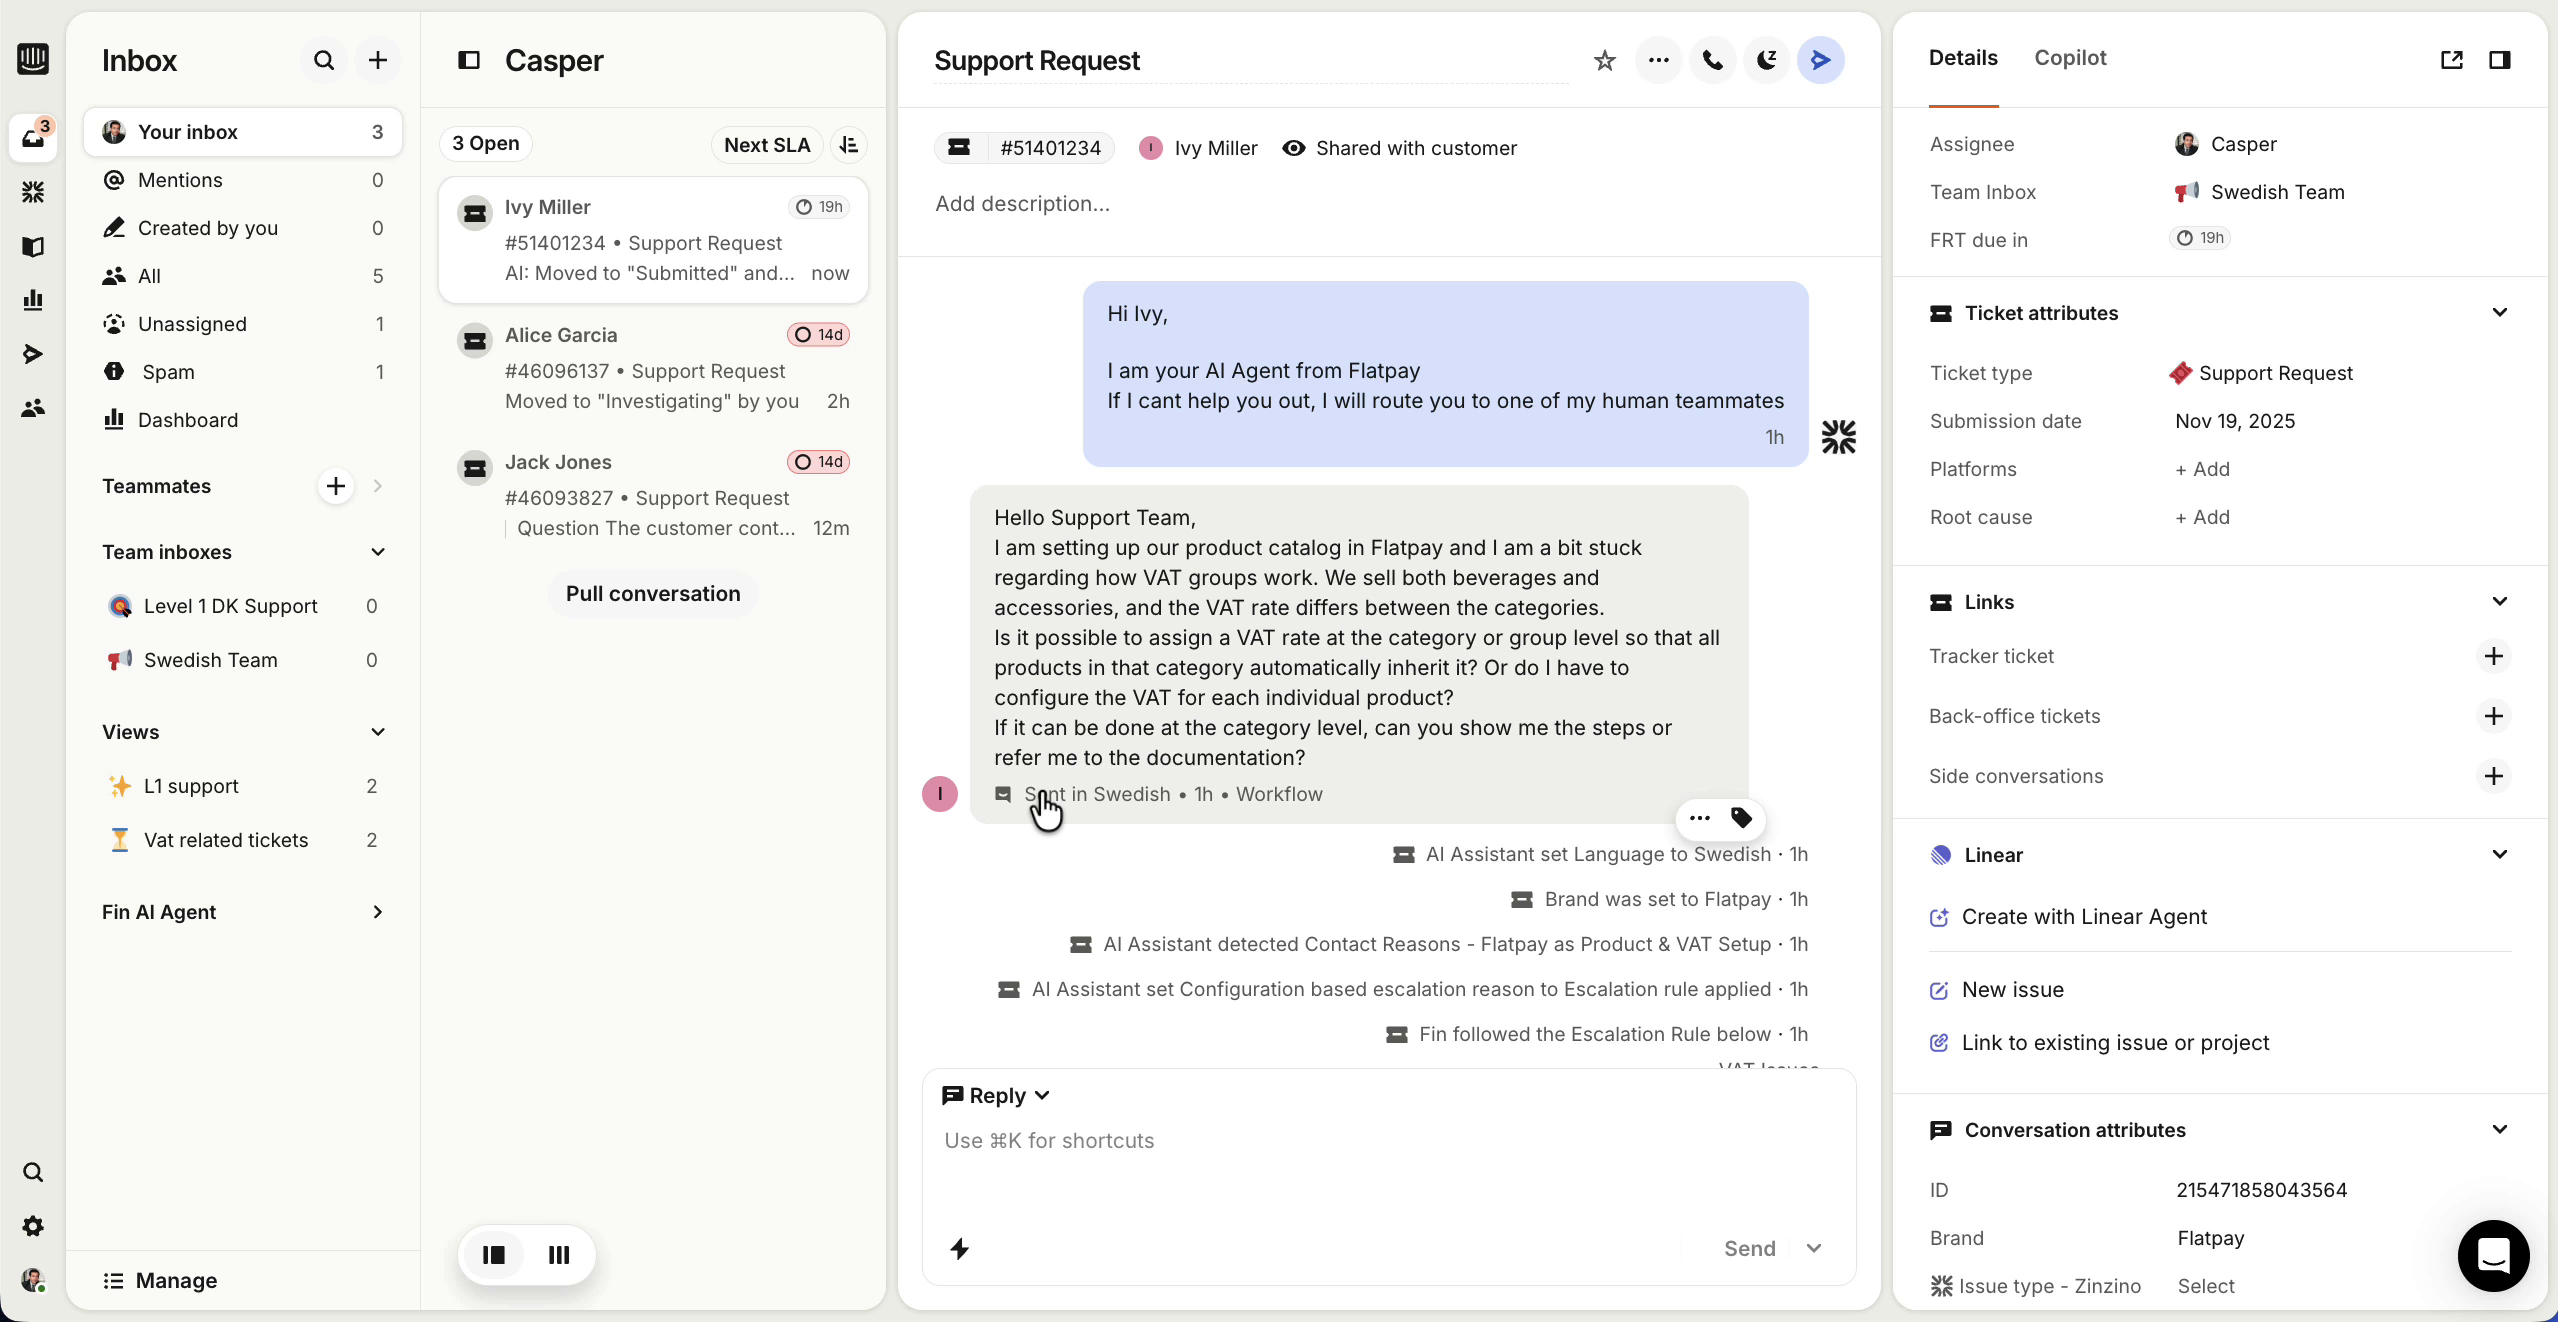This screenshot has height=1322, width=2558.
Task: Open the Reports bar-chart icon
Action: [x=33, y=300]
